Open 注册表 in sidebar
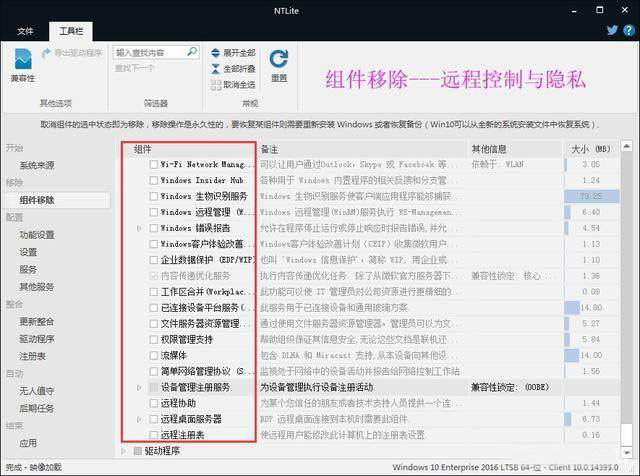Screen dimensions: 640x476 (x=32, y=356)
